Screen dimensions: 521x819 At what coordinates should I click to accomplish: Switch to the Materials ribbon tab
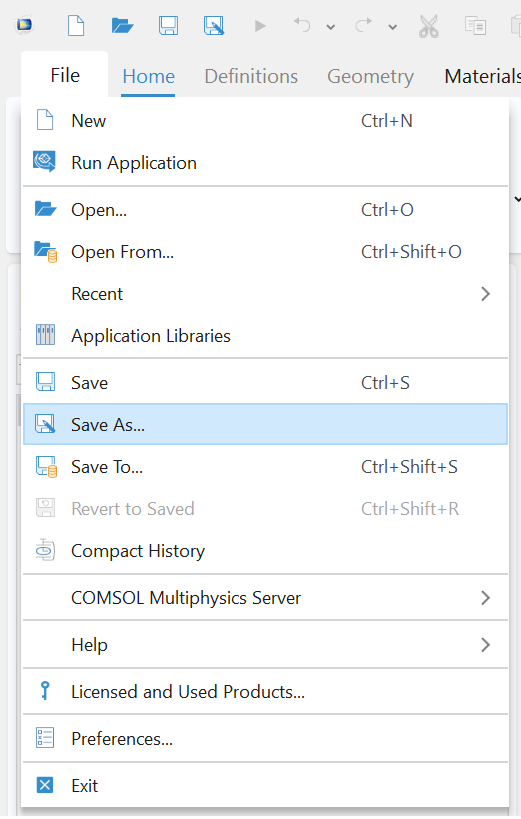pyautogui.click(x=482, y=76)
